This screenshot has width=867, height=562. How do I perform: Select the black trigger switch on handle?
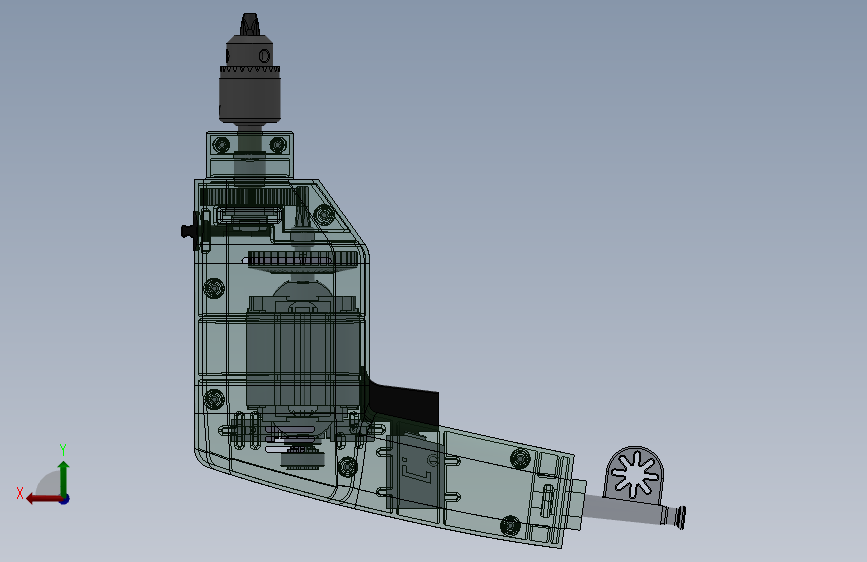pyautogui.click(x=403, y=405)
